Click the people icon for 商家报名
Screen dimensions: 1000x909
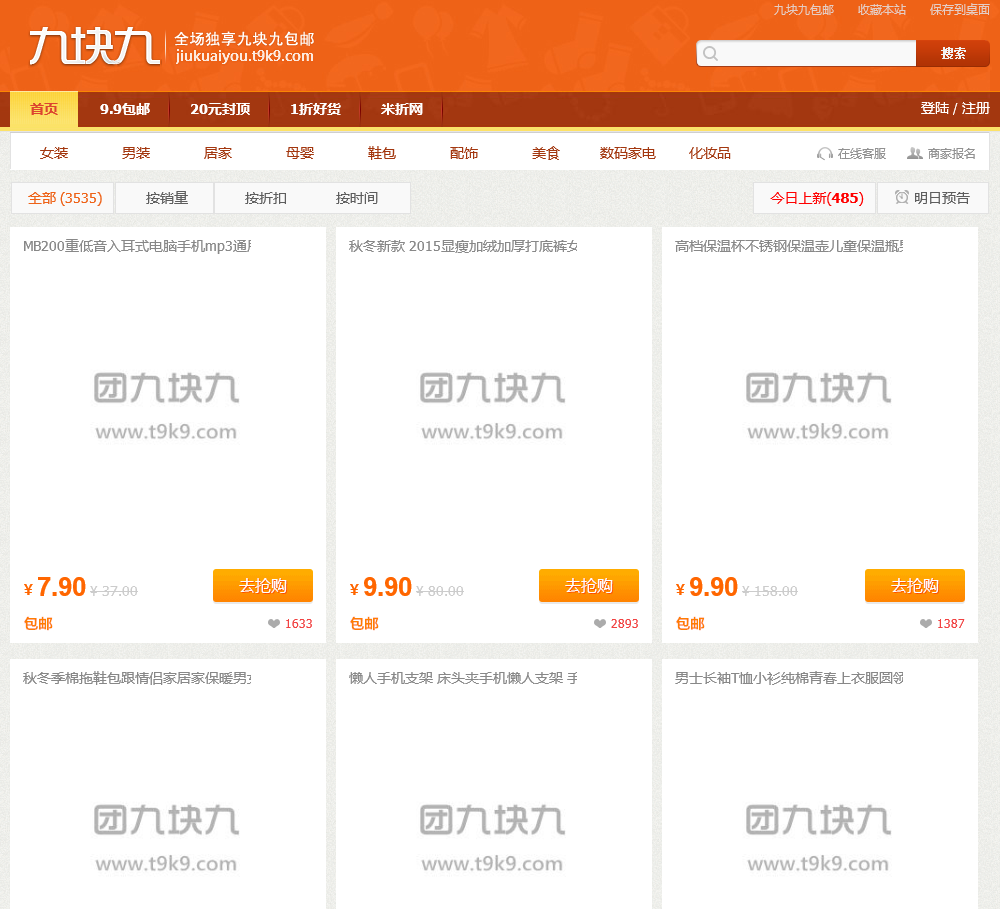click(x=915, y=154)
